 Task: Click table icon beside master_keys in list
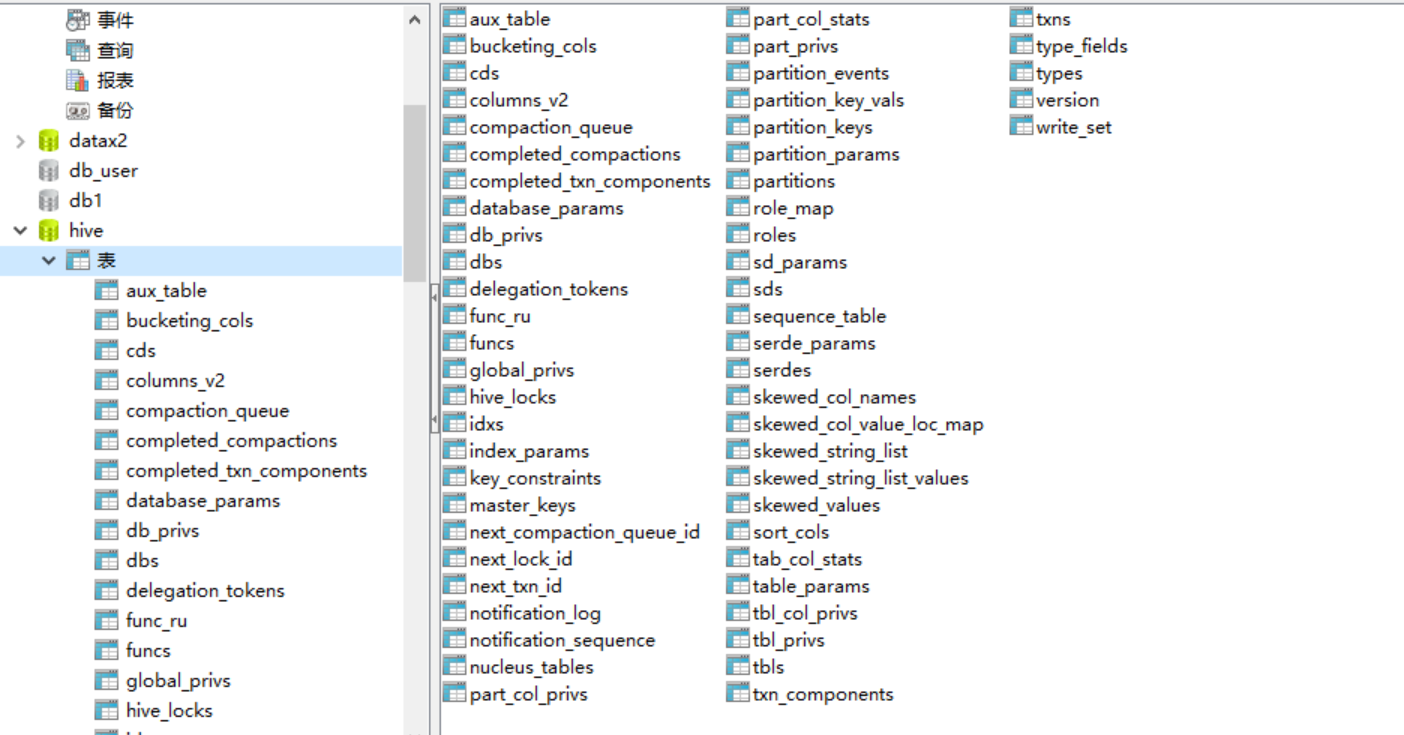click(x=455, y=505)
